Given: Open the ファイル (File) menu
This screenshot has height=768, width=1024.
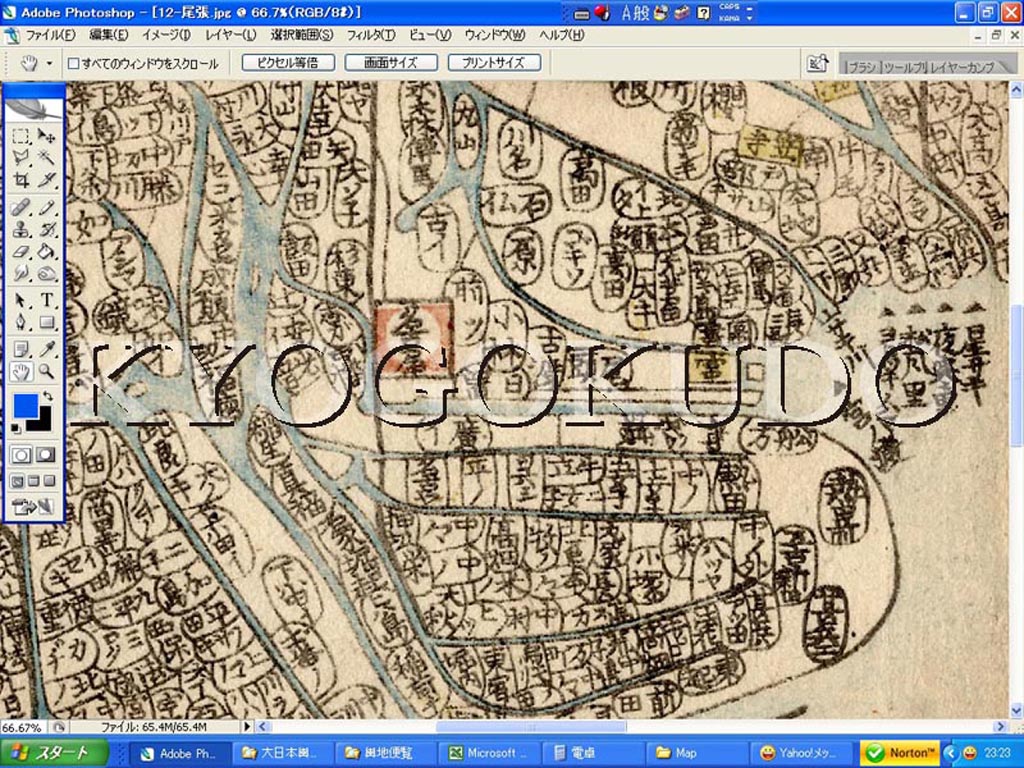Looking at the screenshot, I should point(50,35).
